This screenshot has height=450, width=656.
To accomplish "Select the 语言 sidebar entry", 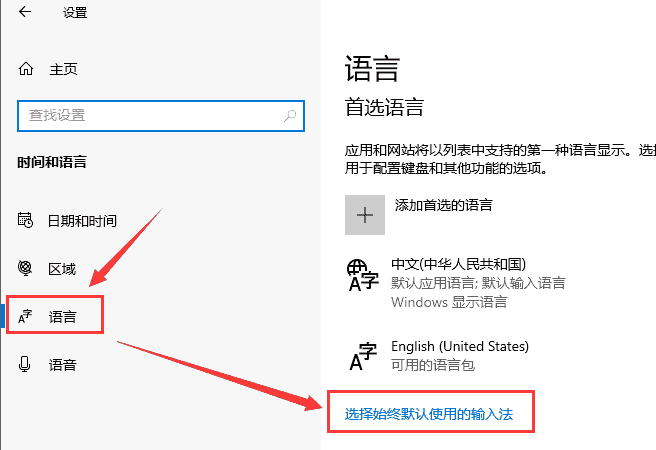I will 62,317.
